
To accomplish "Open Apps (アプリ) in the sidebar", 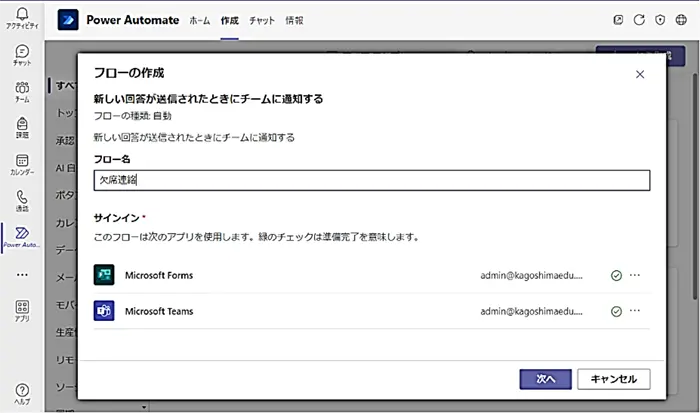I will (x=22, y=311).
